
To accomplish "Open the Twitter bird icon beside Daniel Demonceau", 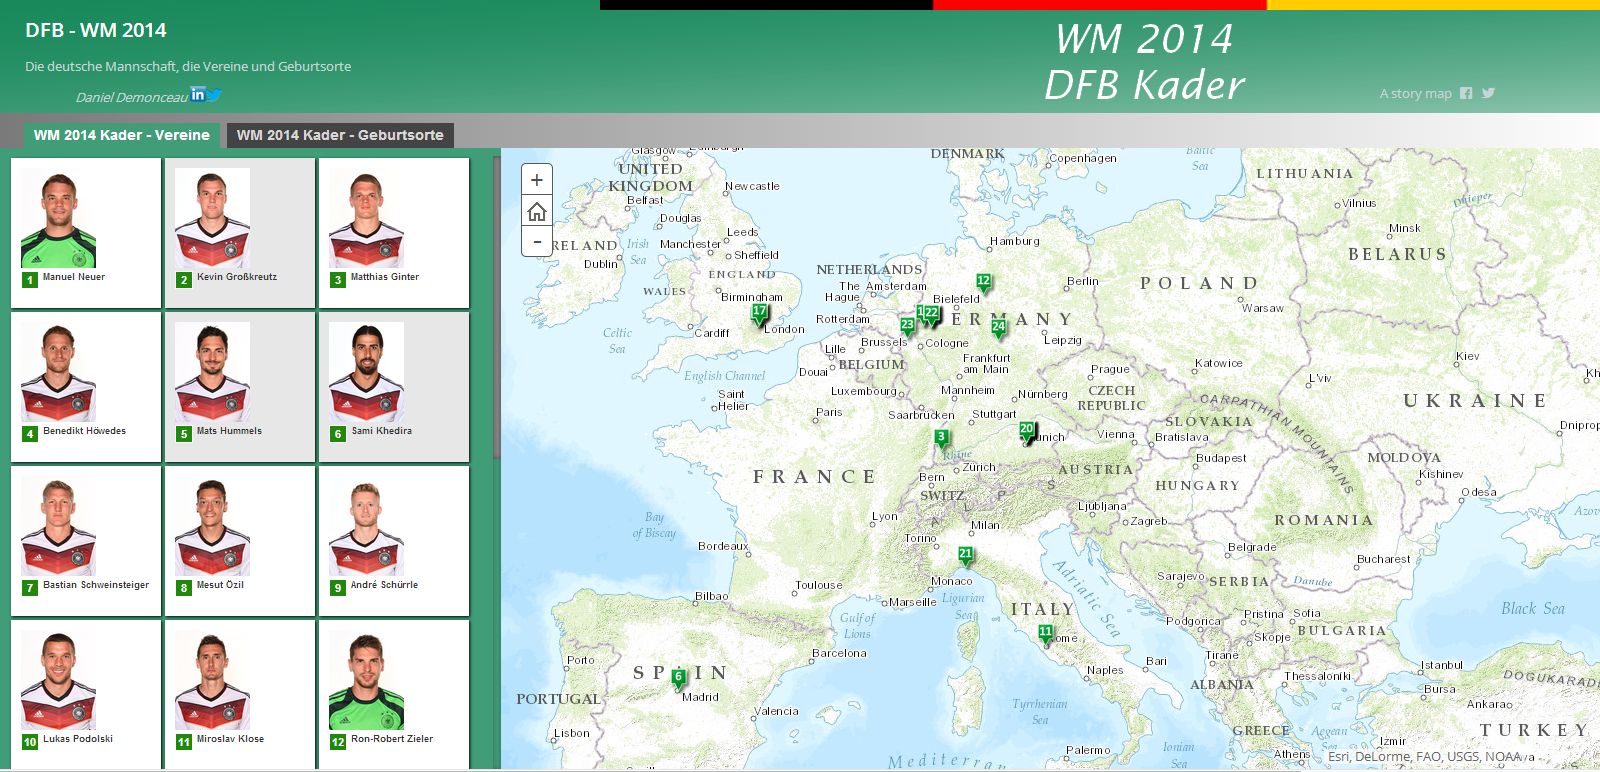I will pos(214,95).
